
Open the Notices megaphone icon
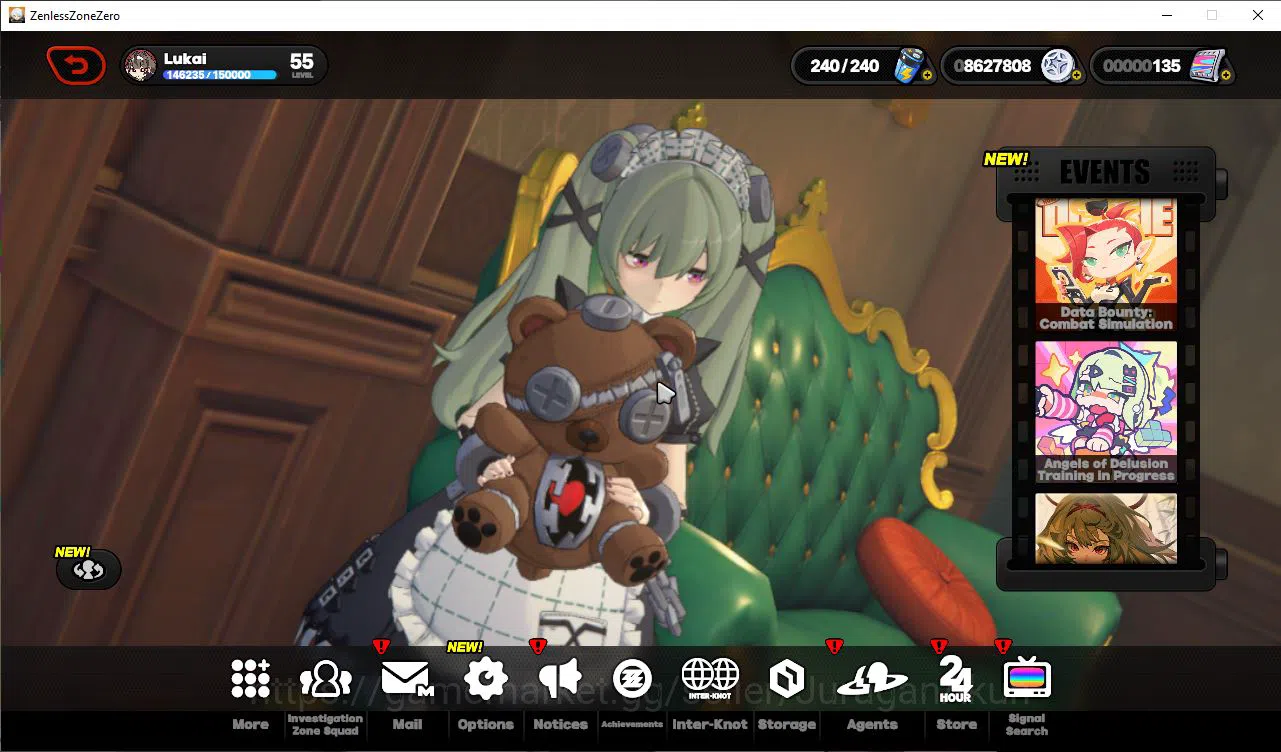click(560, 679)
